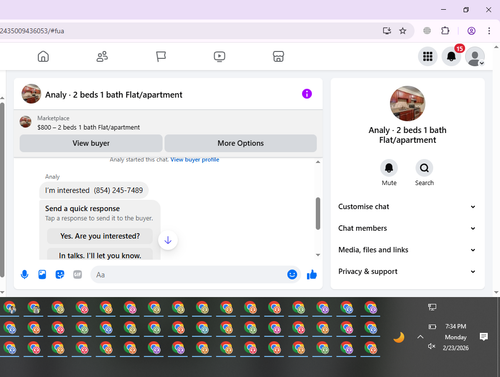Expand the Customise chat section
Image resolution: width=500 pixels, height=377 pixels.
(407, 207)
